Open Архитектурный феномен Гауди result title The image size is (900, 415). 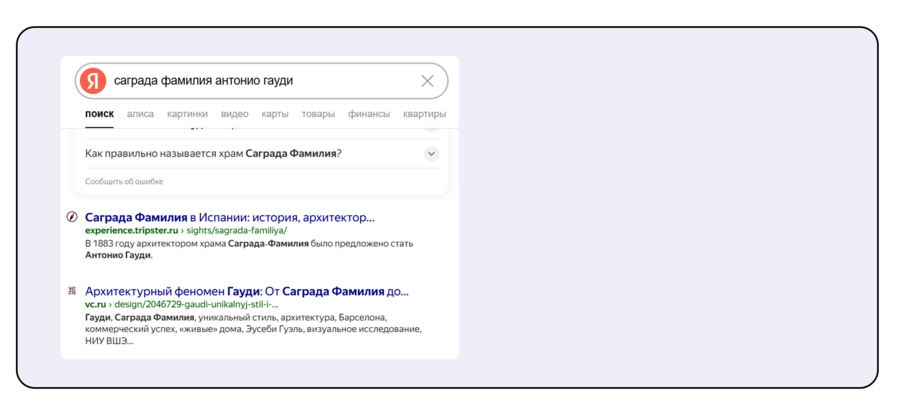[x=247, y=292]
